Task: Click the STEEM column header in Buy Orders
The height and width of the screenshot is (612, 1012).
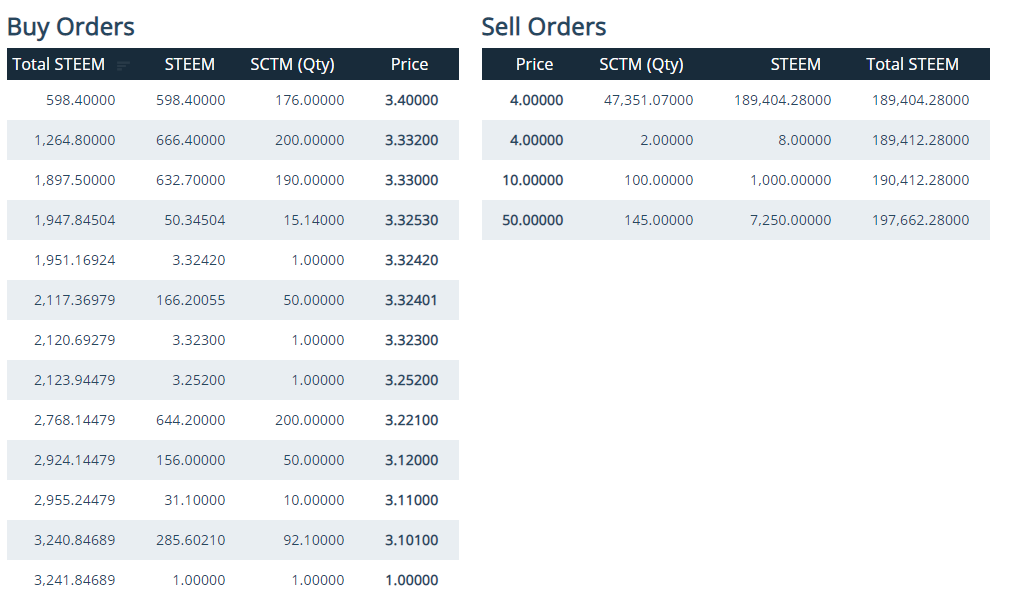Action: click(190, 65)
